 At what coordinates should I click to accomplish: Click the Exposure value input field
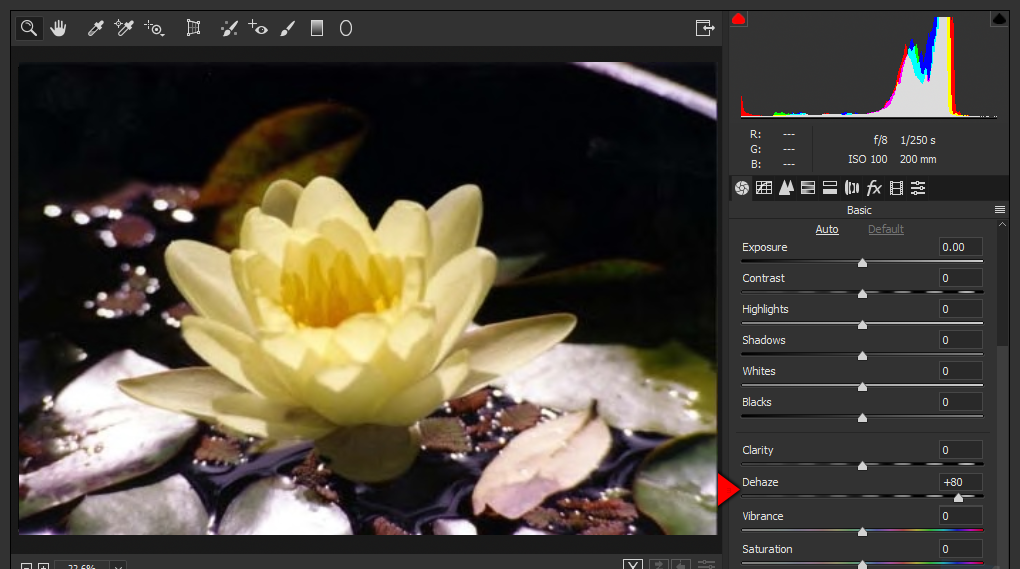pyautogui.click(x=960, y=247)
